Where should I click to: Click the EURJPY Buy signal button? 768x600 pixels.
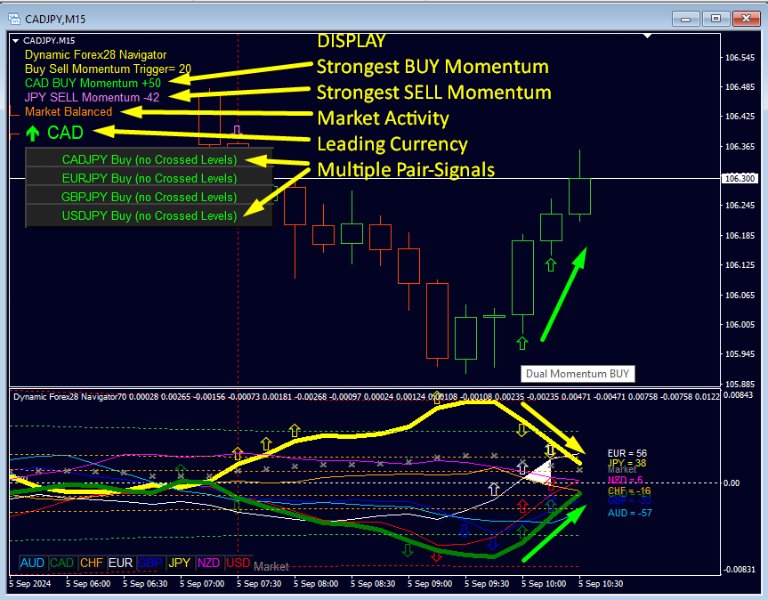(149, 178)
